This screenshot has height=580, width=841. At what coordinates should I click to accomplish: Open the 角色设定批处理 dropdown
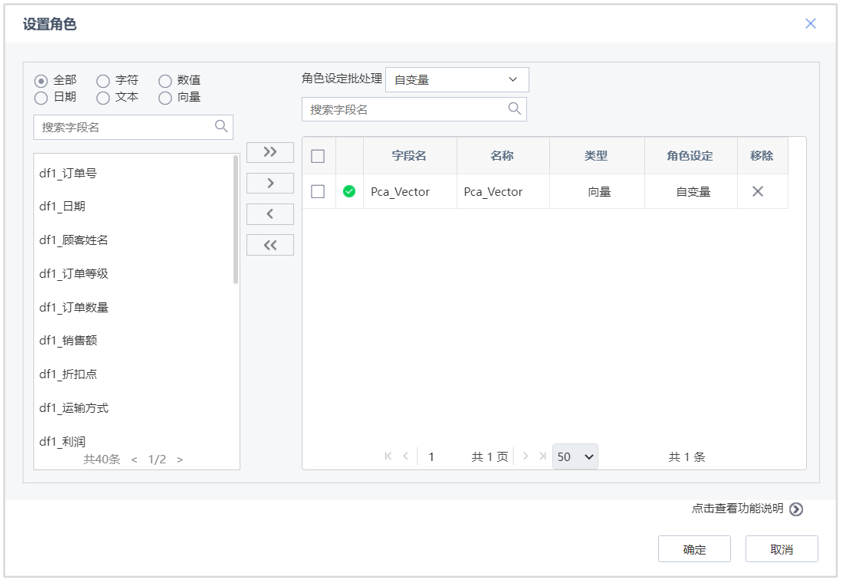457,79
